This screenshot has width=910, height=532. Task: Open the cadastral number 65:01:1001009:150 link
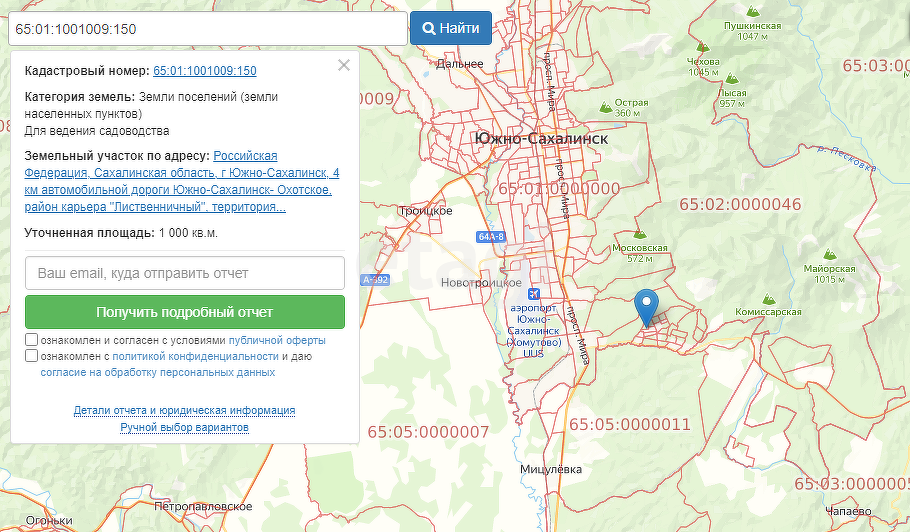(x=204, y=71)
